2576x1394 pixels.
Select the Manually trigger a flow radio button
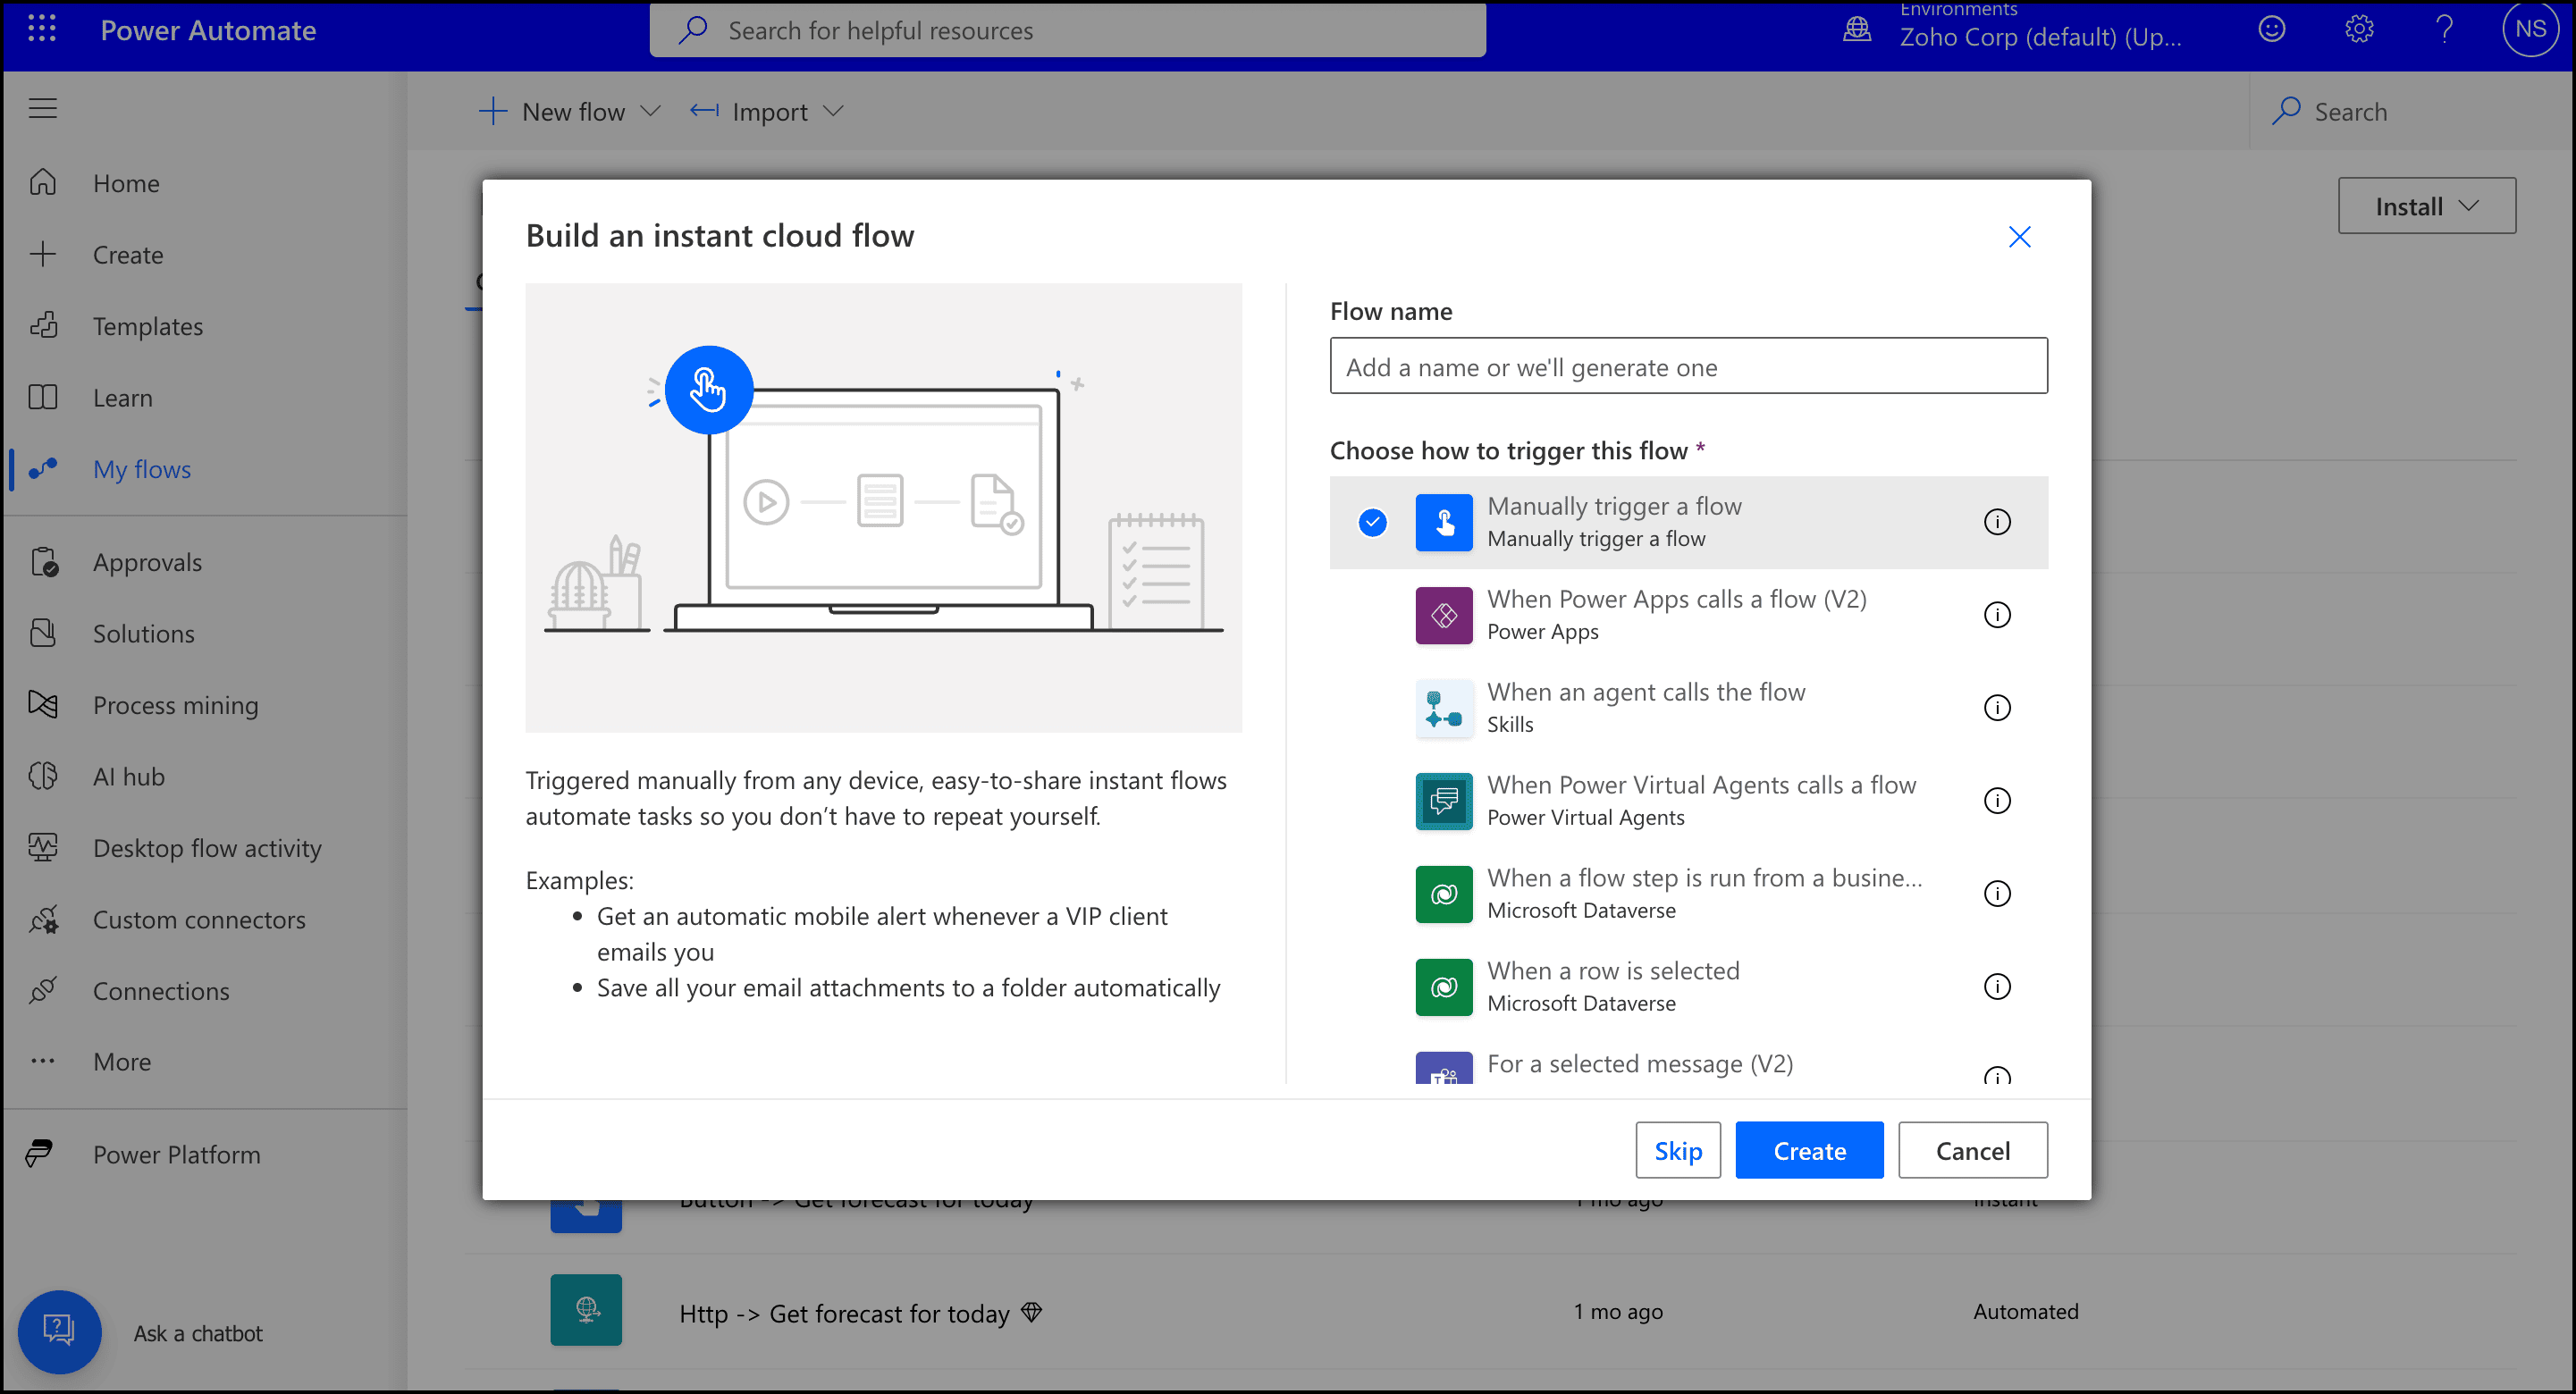[1373, 522]
